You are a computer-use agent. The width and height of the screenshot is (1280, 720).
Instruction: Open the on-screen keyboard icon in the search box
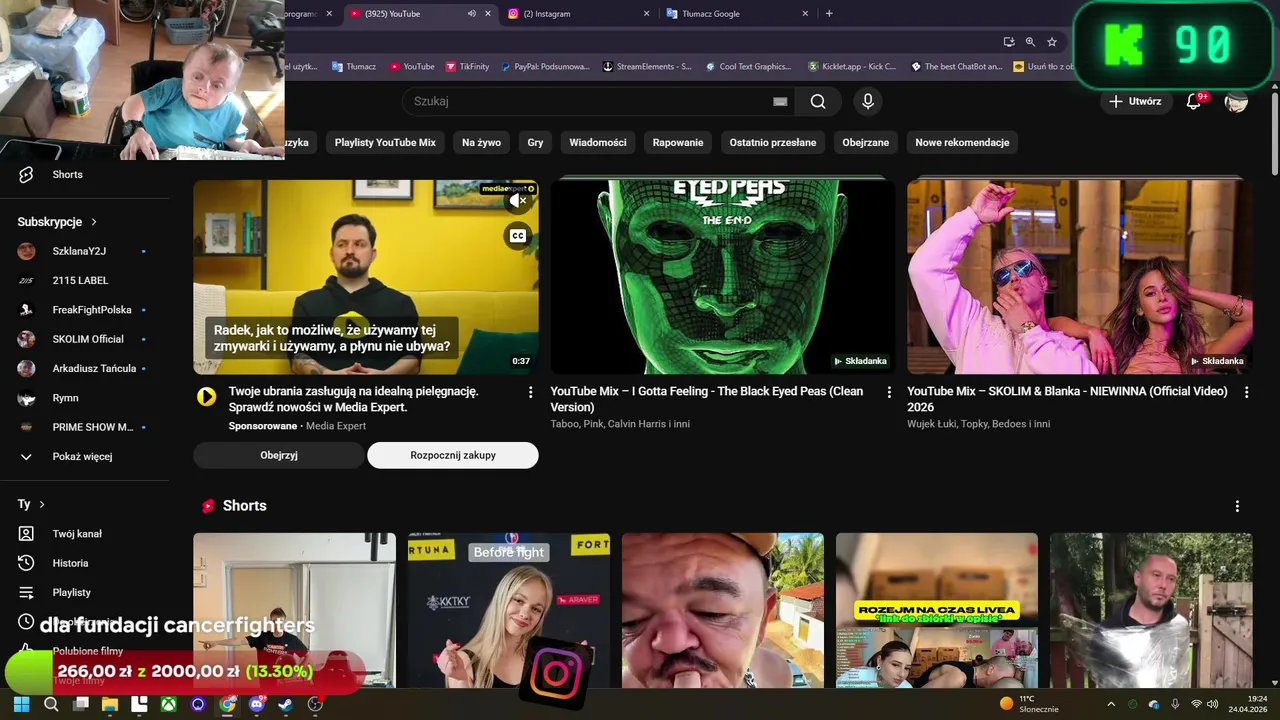[780, 101]
